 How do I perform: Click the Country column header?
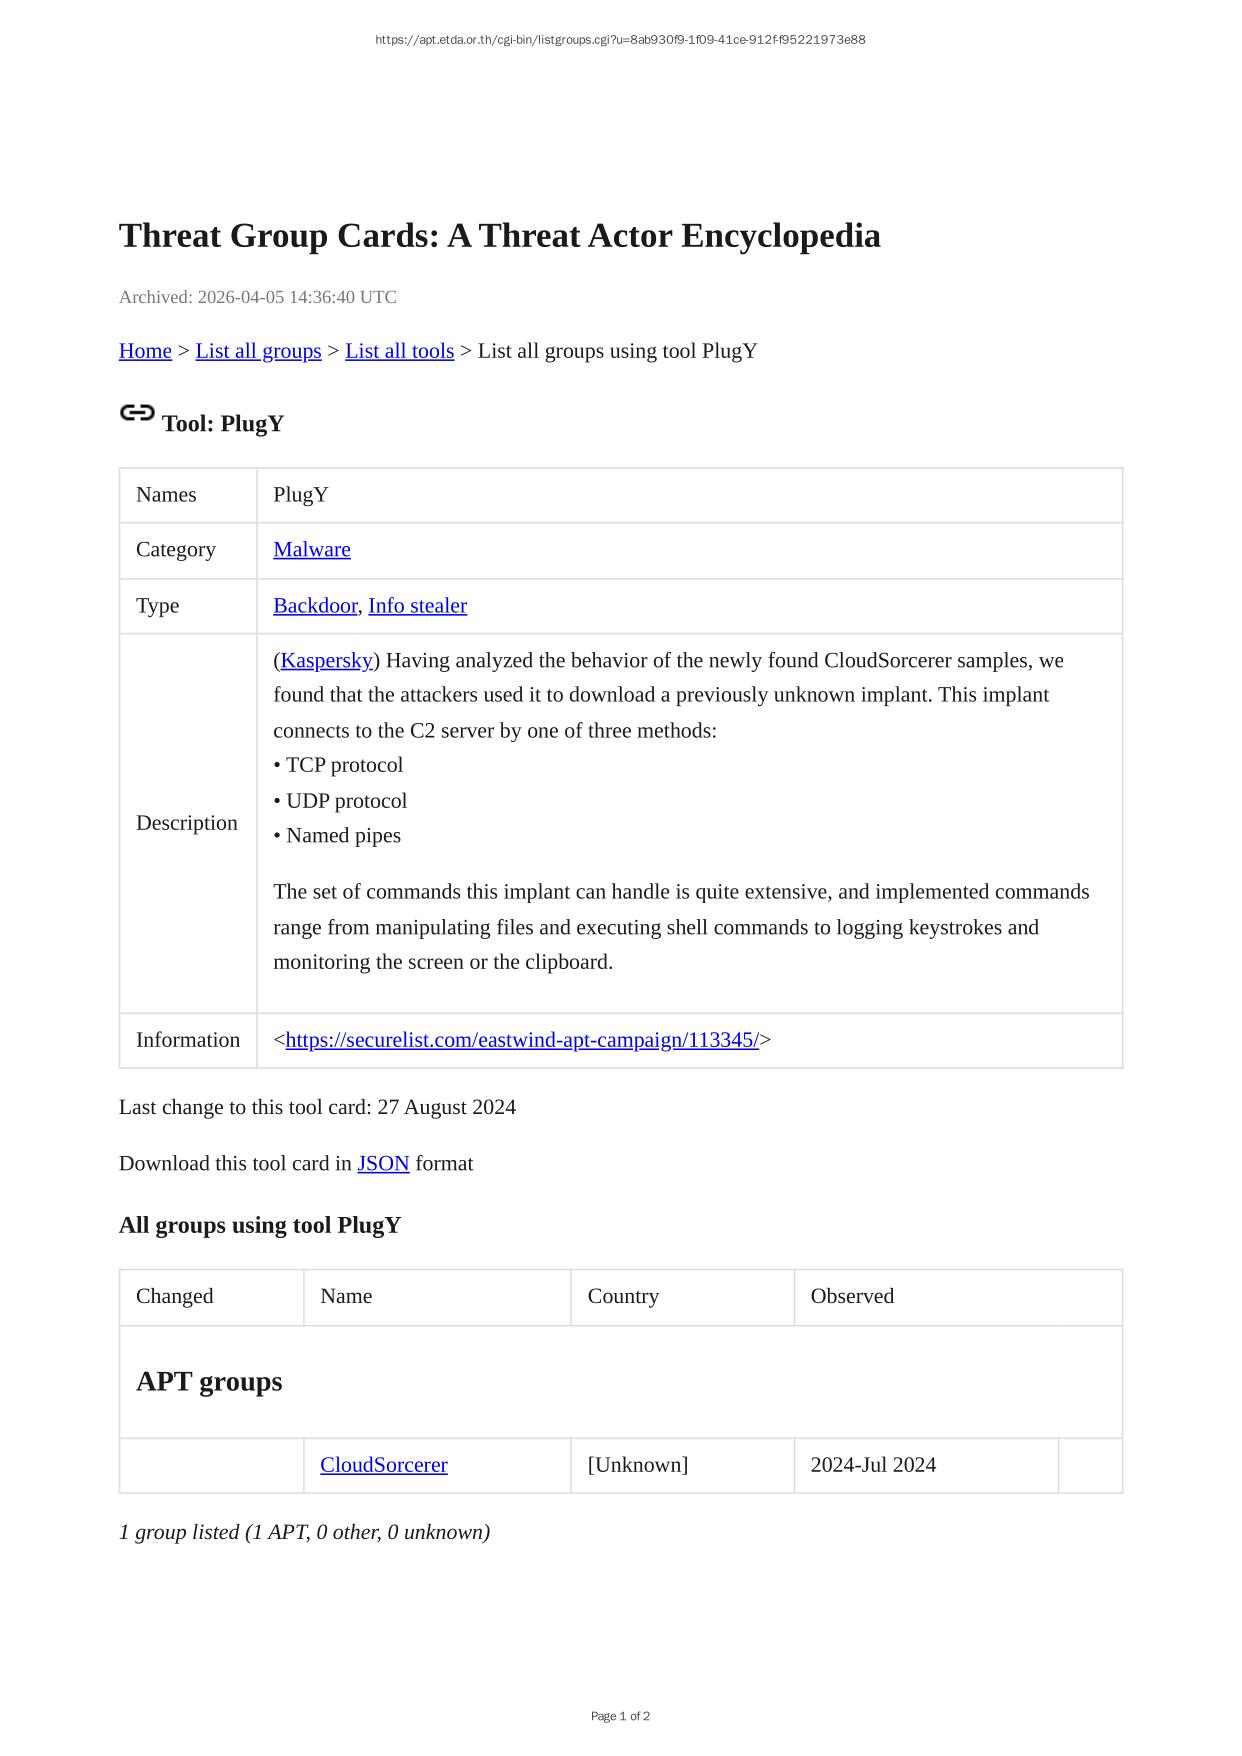click(x=623, y=1296)
